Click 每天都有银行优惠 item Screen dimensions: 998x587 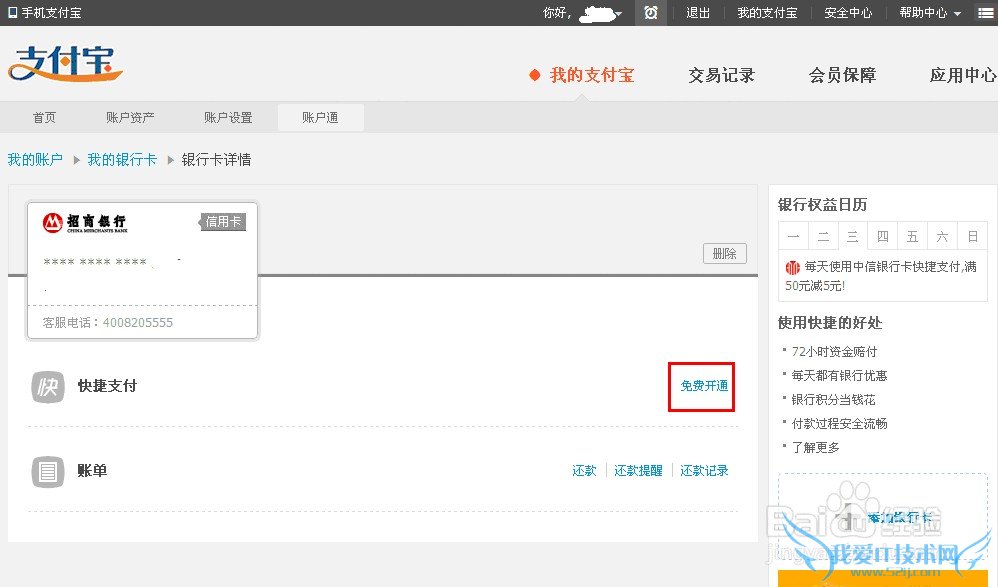pyautogui.click(x=839, y=376)
